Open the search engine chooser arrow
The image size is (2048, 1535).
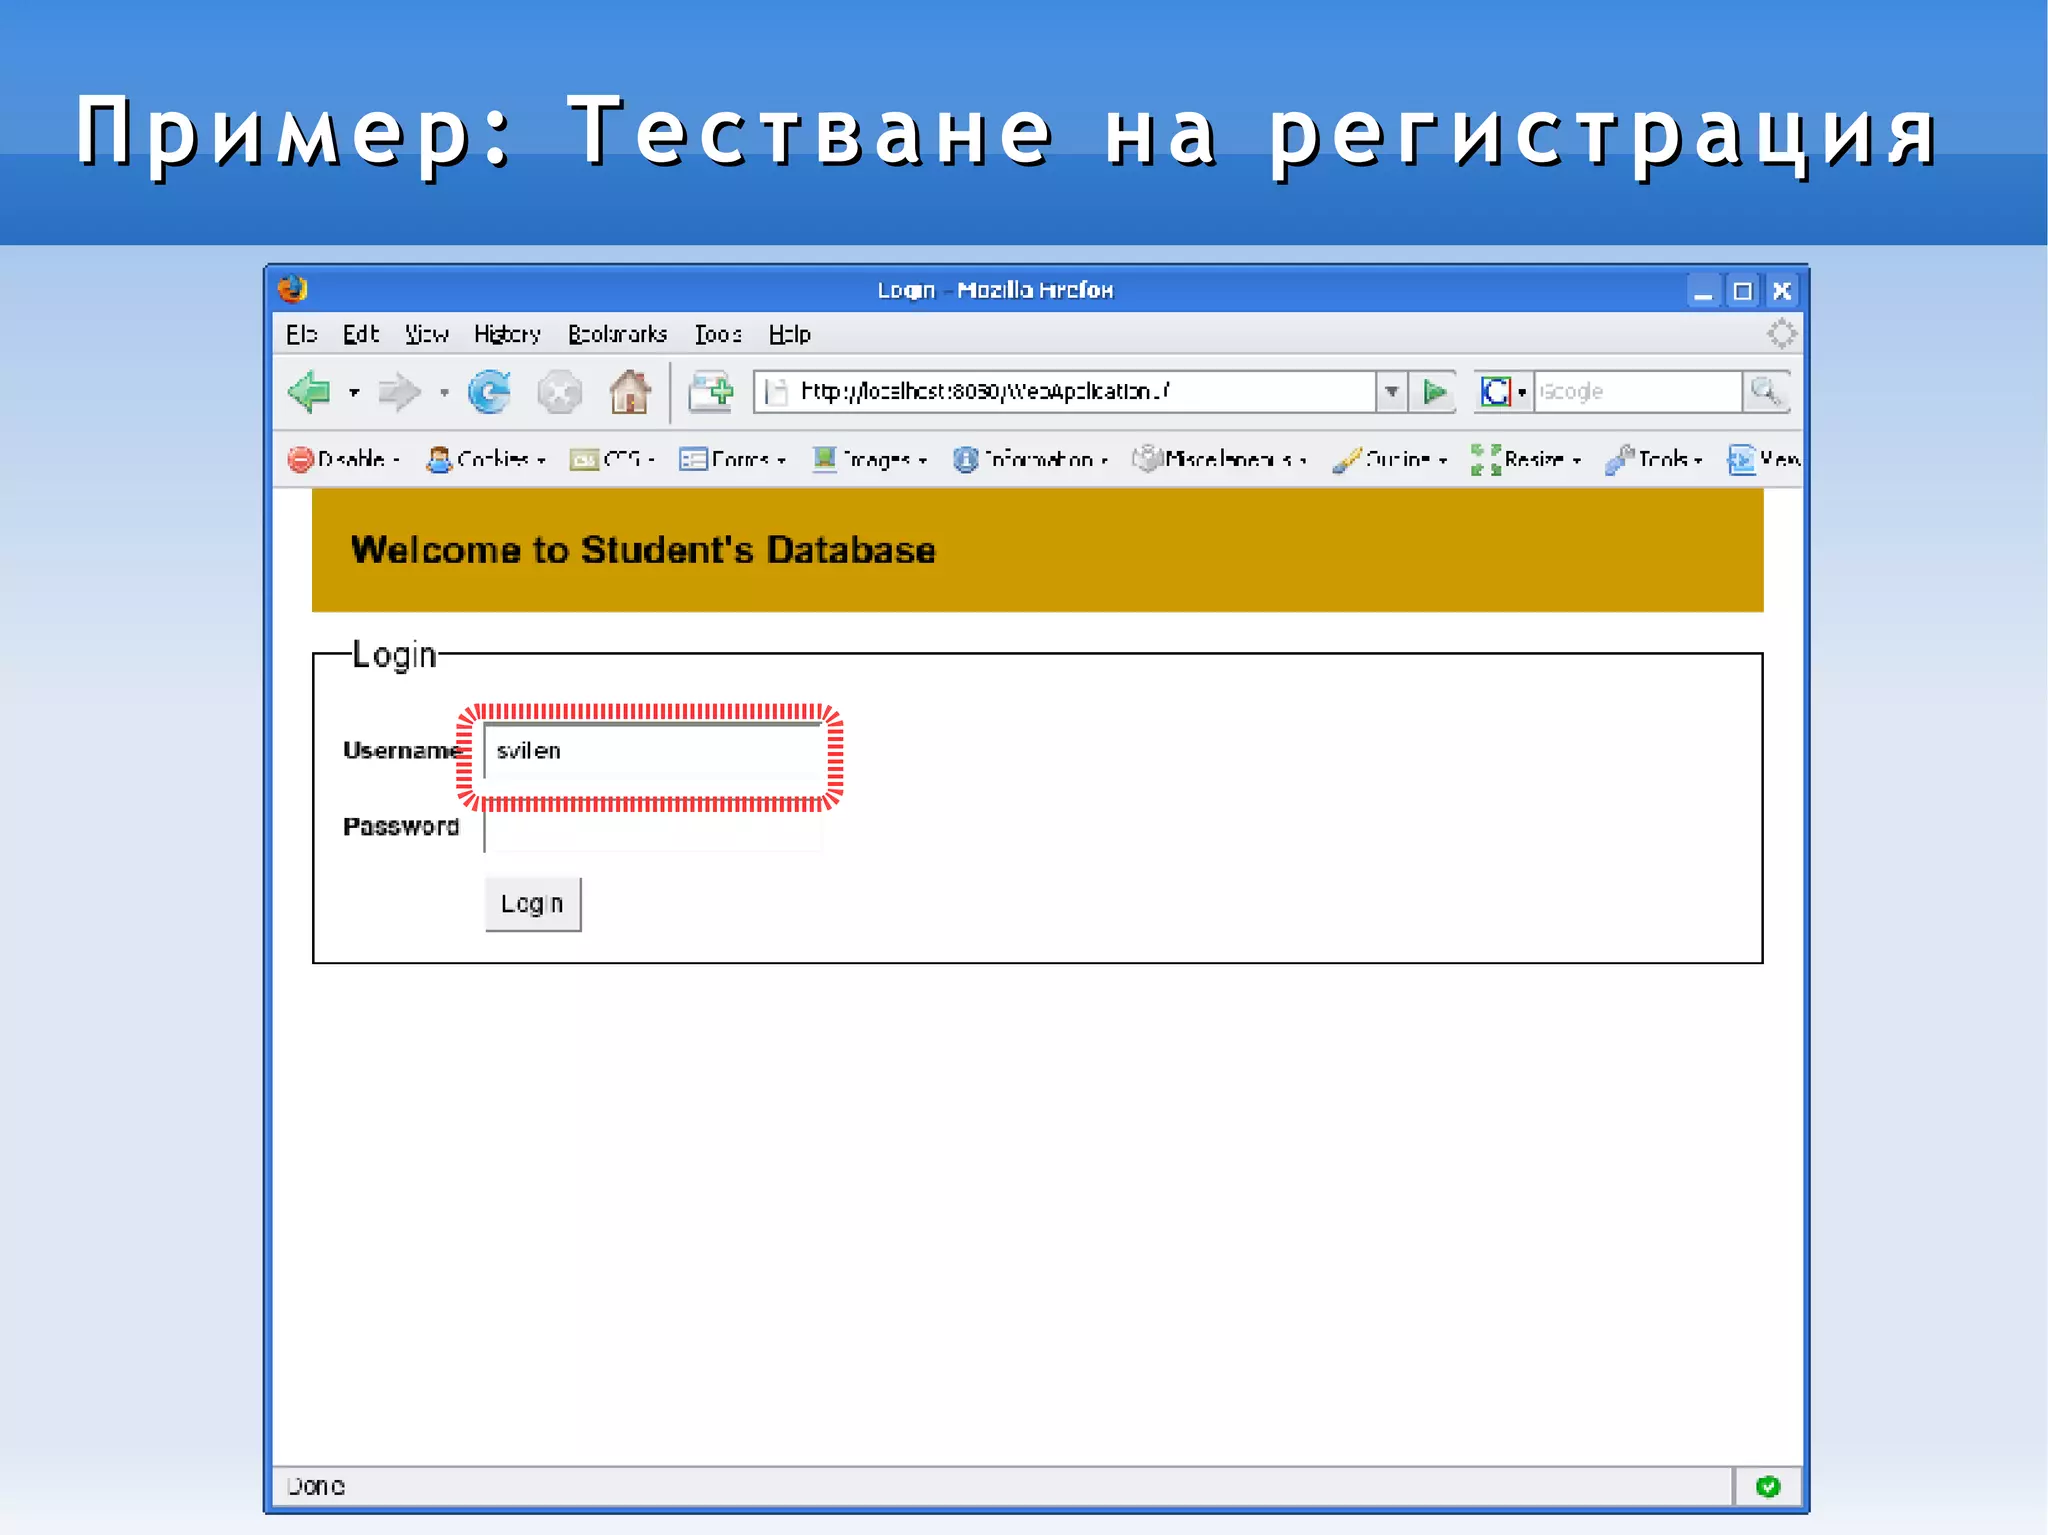(1522, 392)
